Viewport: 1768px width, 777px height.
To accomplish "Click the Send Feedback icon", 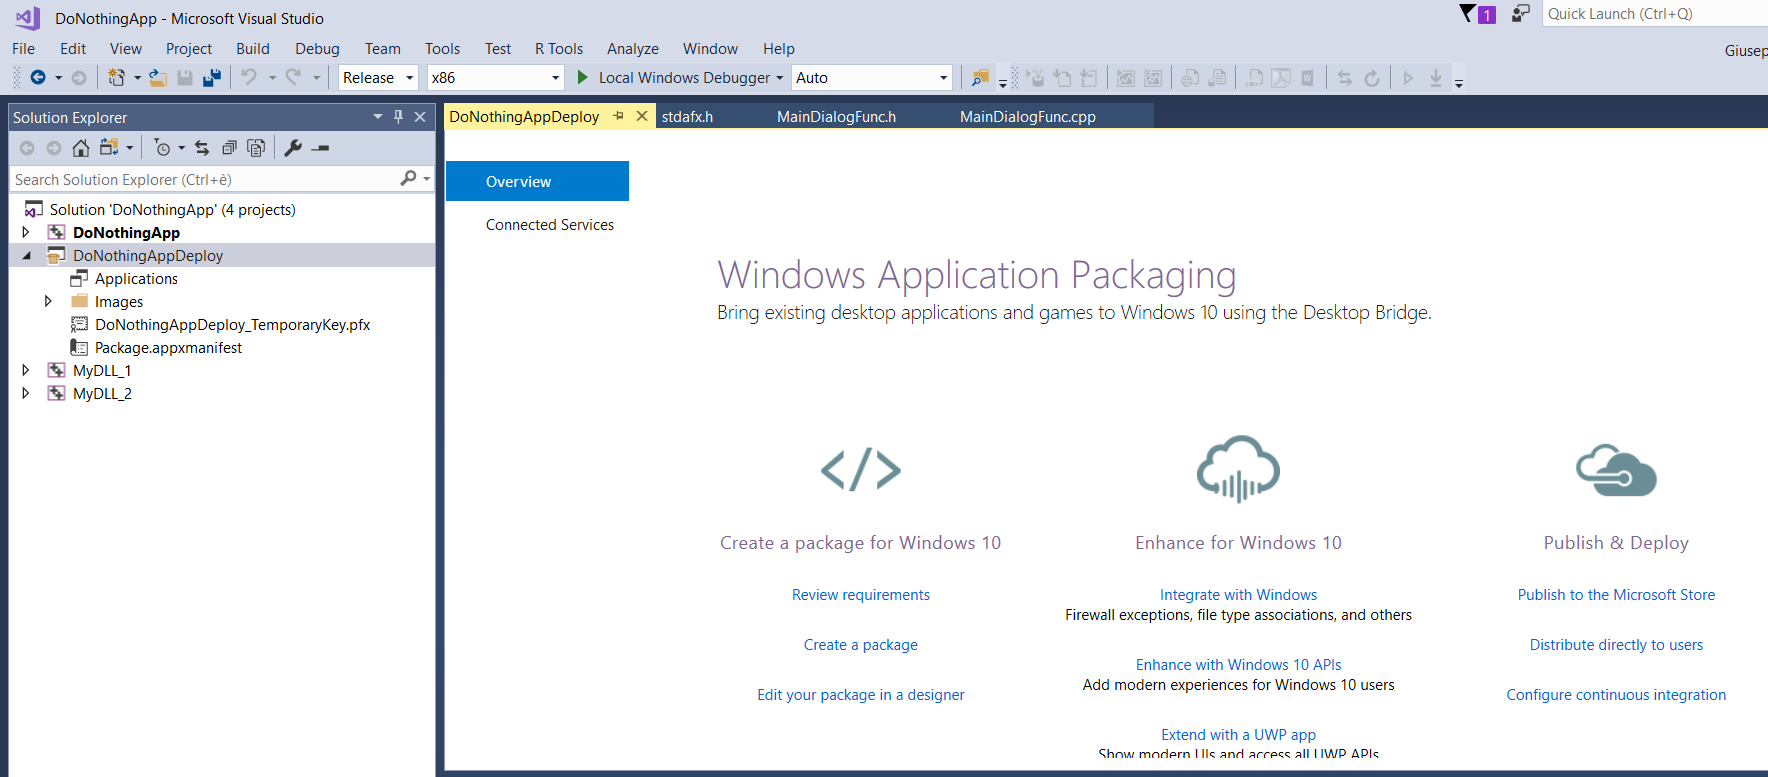I will 1521,14.
